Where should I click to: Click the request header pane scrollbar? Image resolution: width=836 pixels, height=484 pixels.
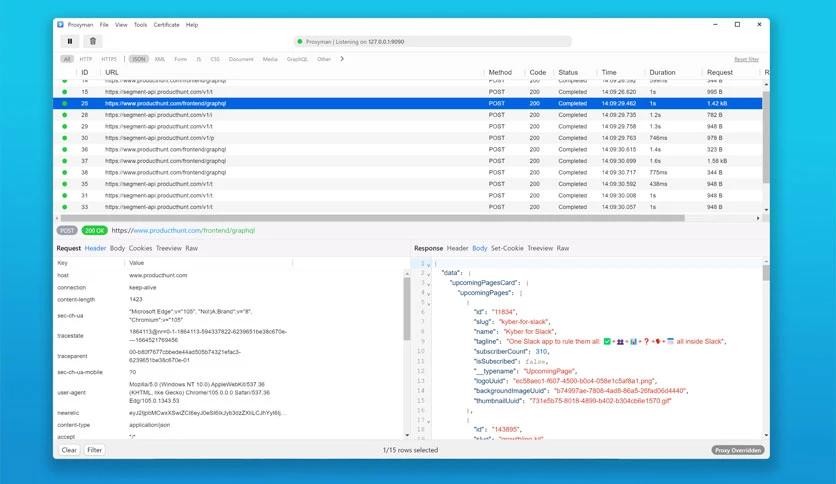point(407,309)
